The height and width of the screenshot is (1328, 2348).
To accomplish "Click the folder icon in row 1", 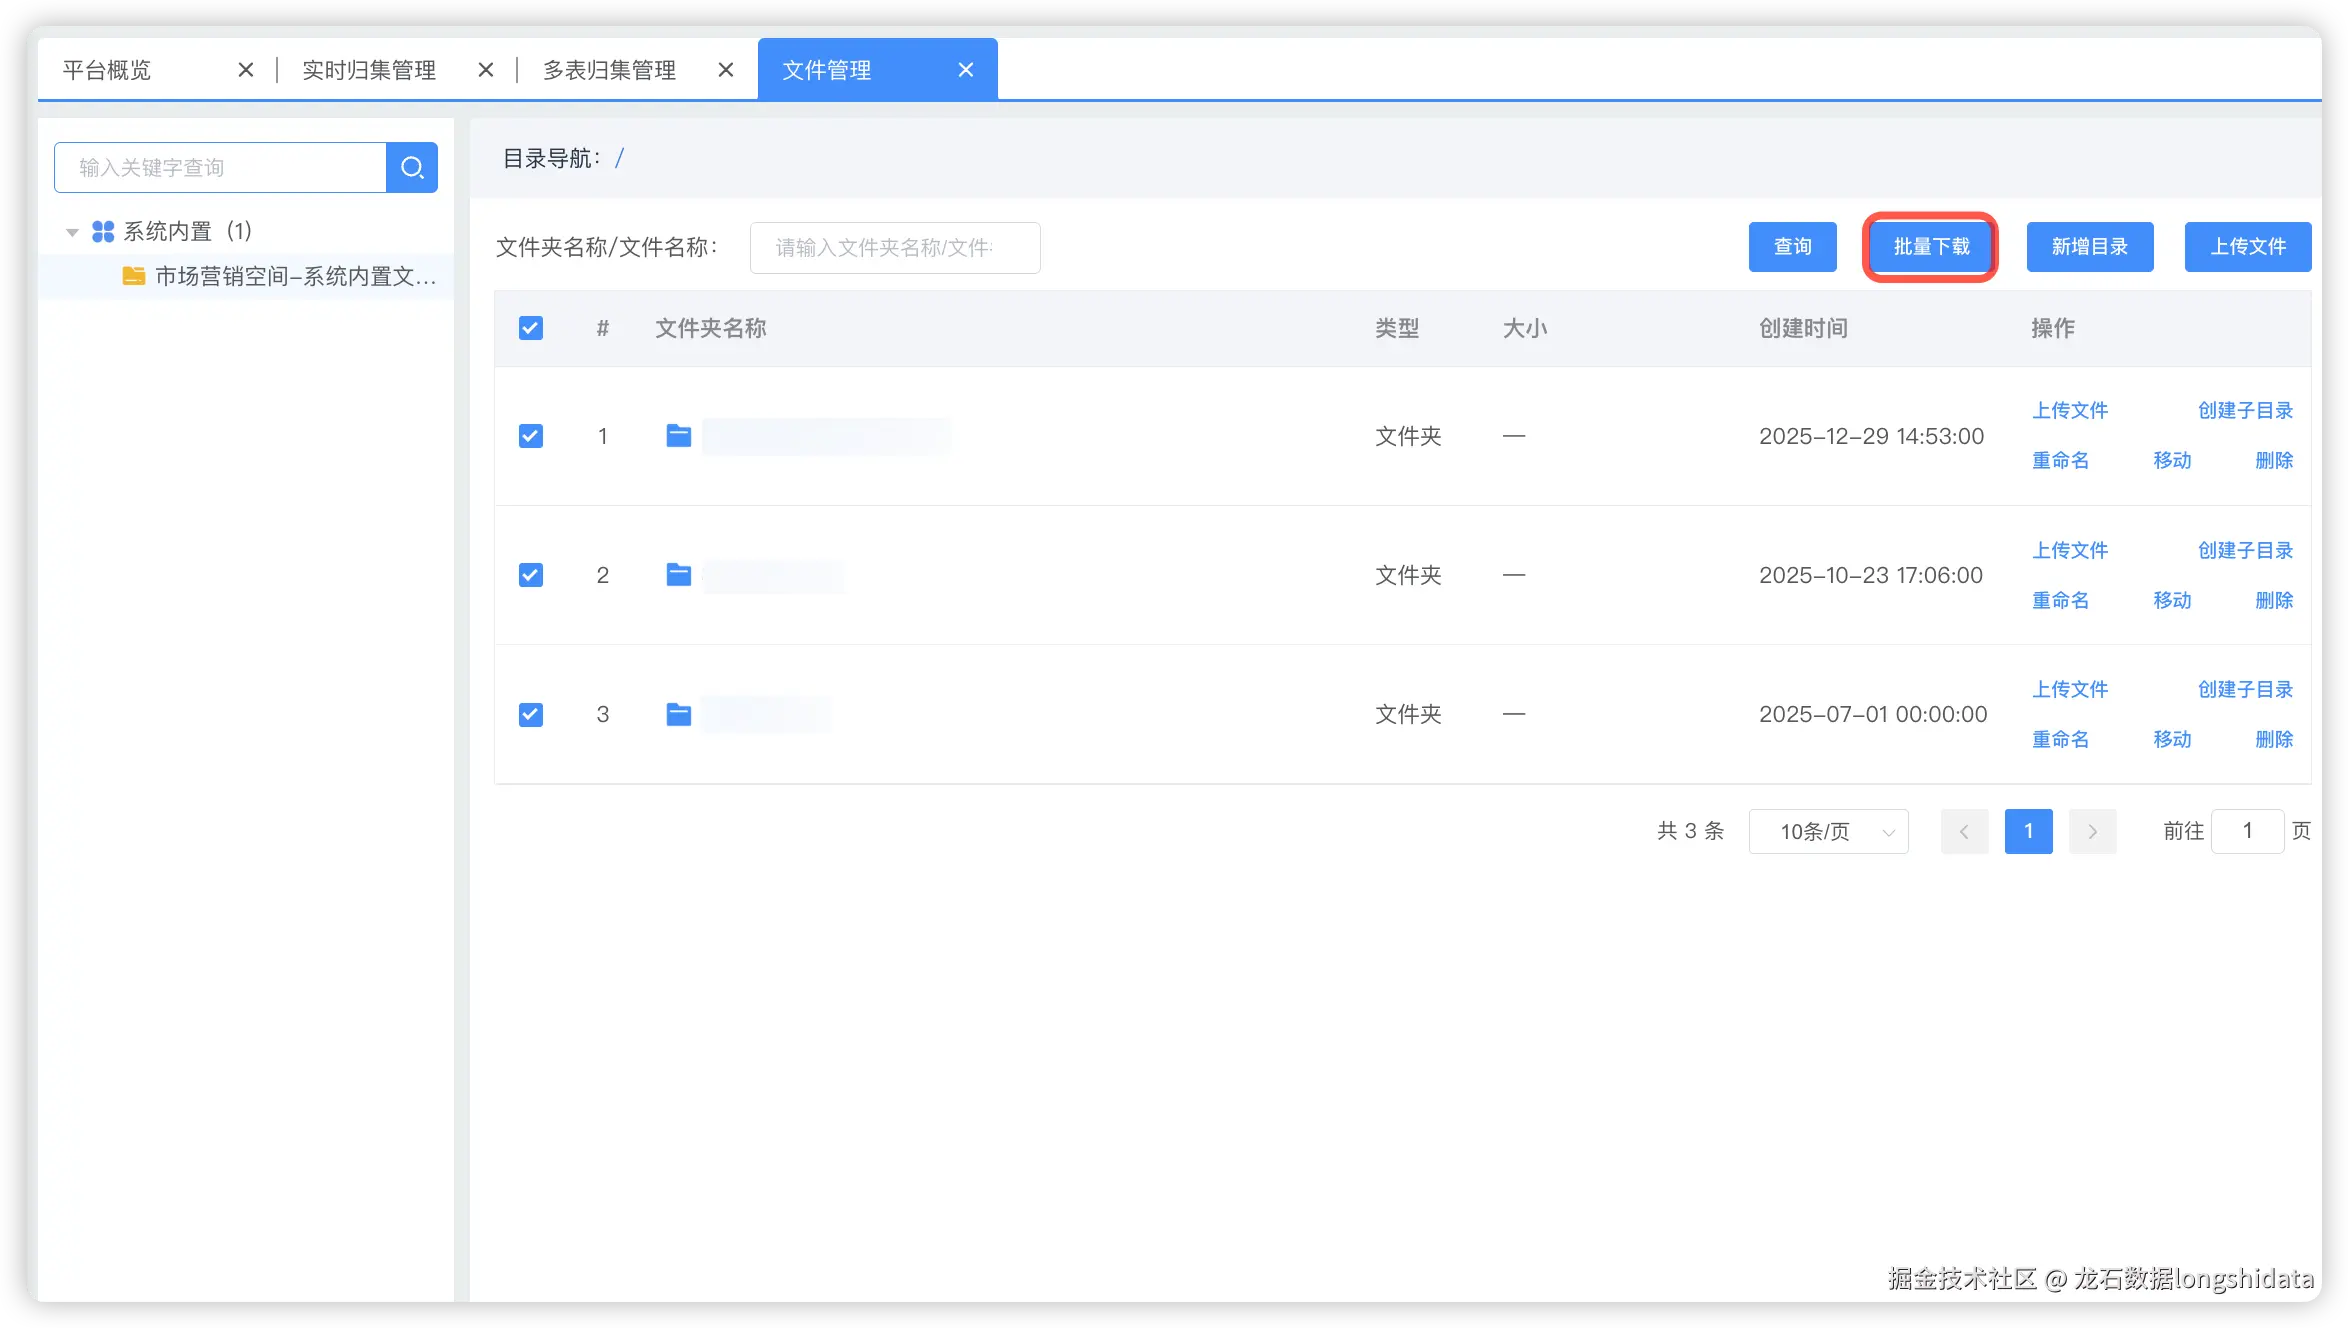I will tap(678, 436).
